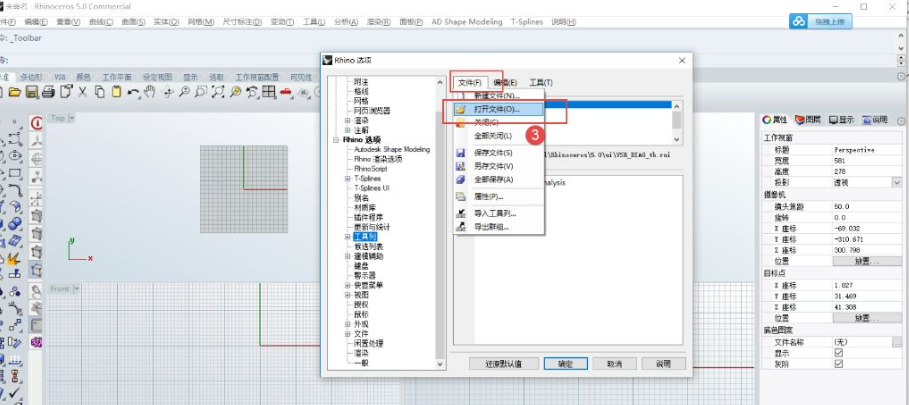Expand the 渲染 tree node

click(348, 121)
